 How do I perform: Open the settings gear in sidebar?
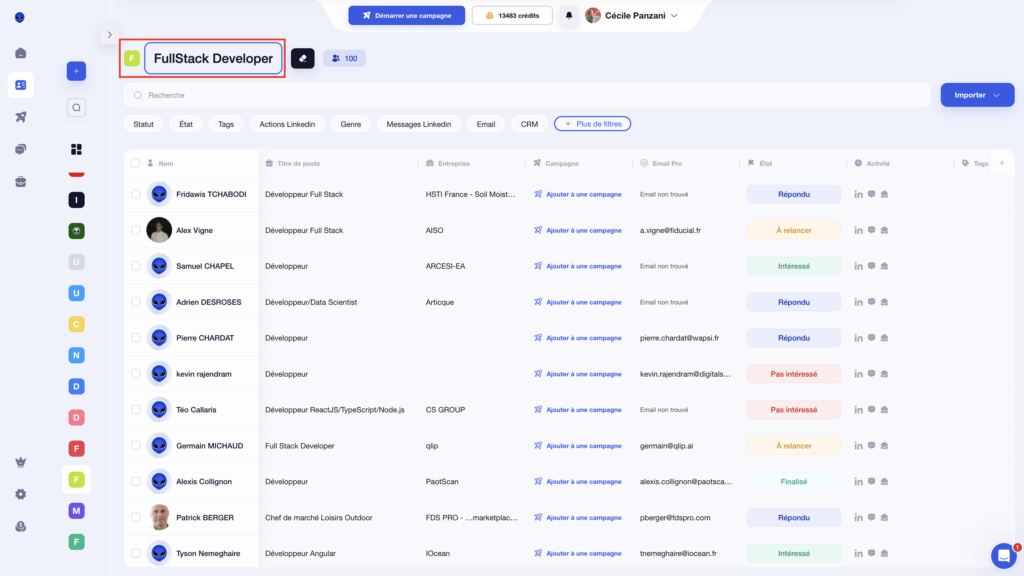pyautogui.click(x=20, y=494)
